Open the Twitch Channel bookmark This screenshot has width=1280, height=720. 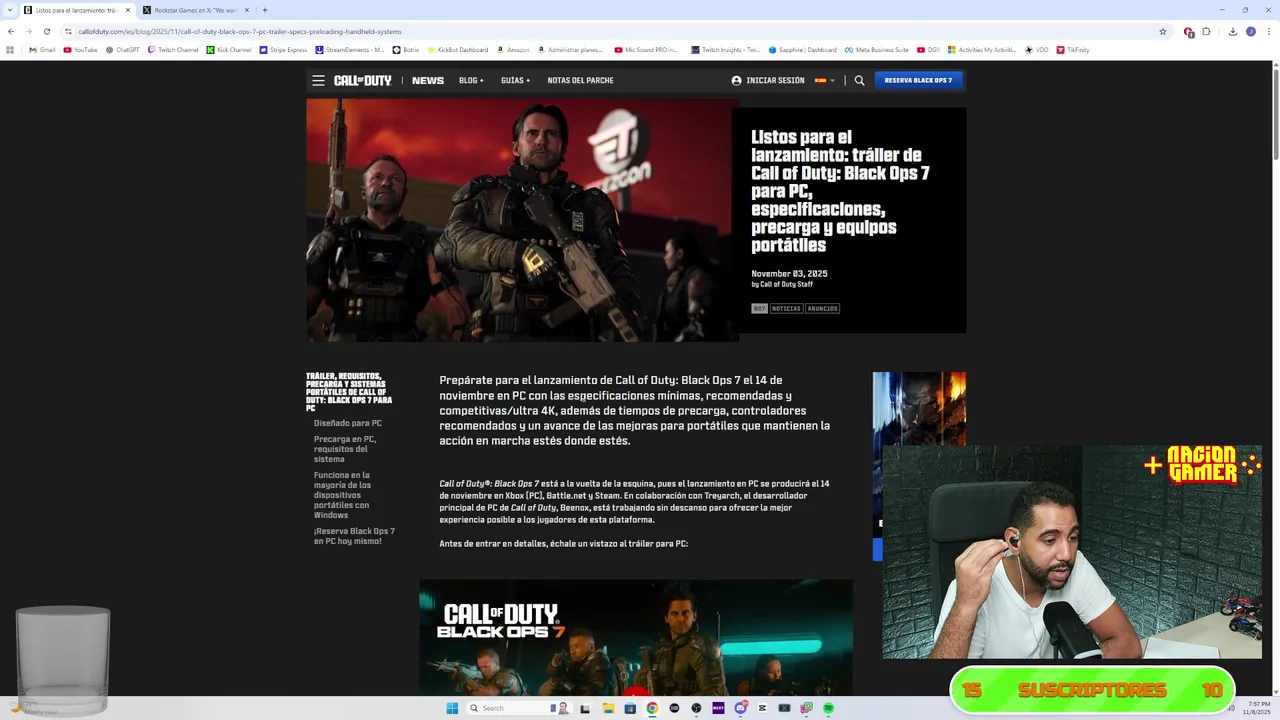173,49
